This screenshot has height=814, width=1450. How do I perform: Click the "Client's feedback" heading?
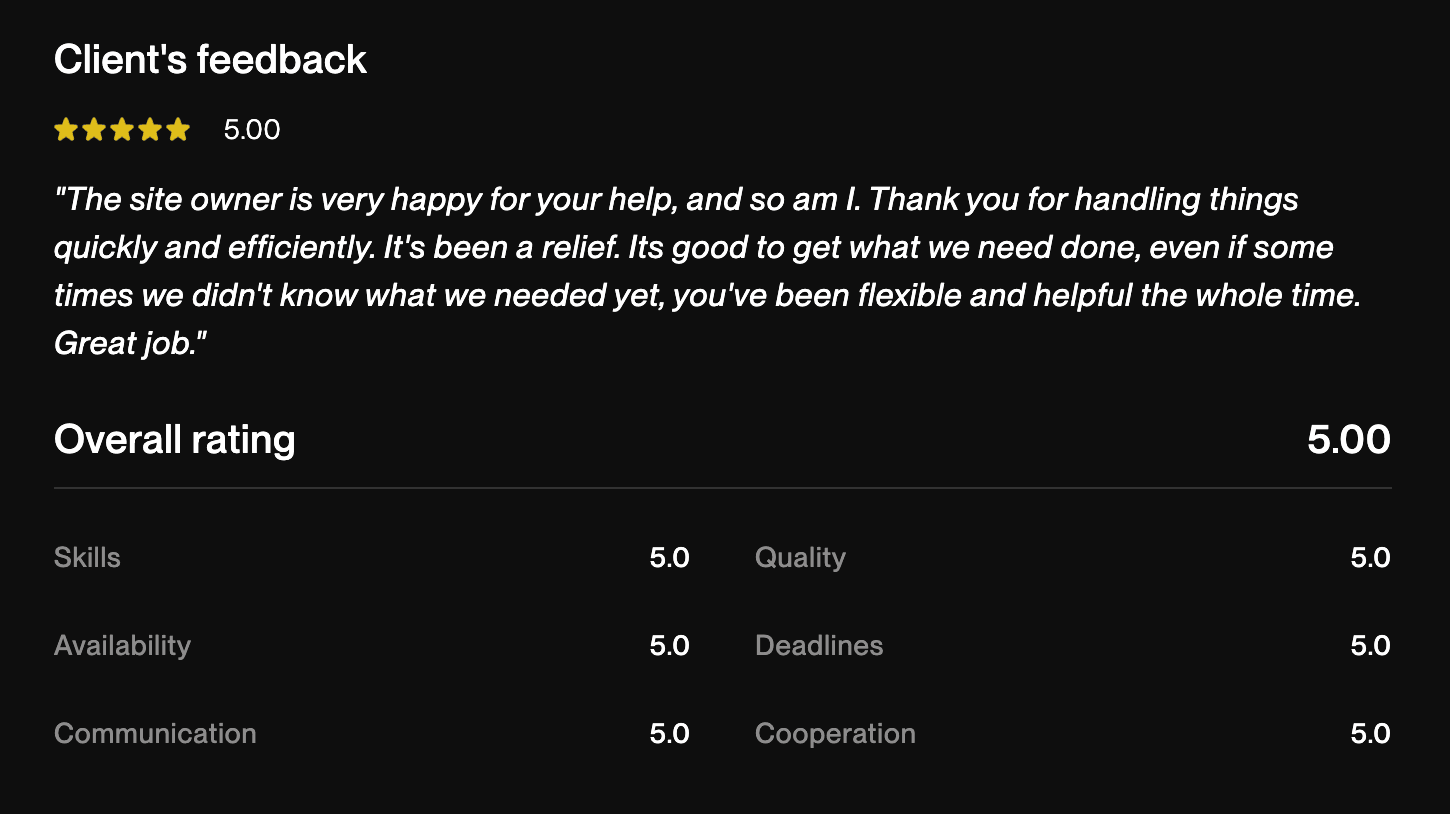210,60
